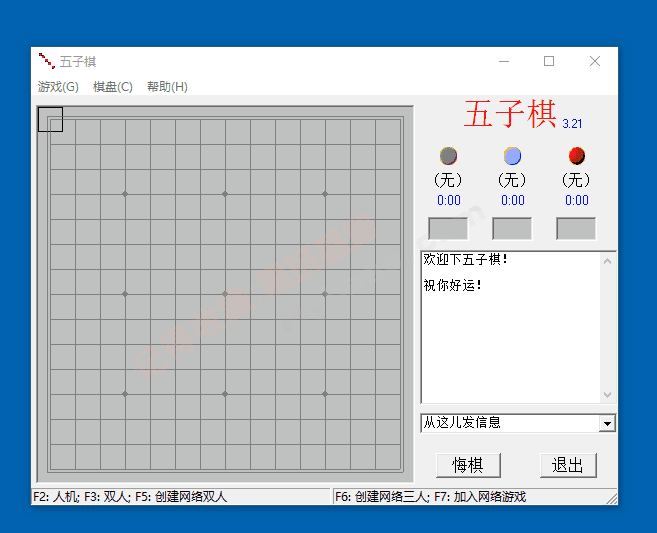Click the 悔棋 undo move button
Viewport: 657px width, 533px height.
coord(468,465)
